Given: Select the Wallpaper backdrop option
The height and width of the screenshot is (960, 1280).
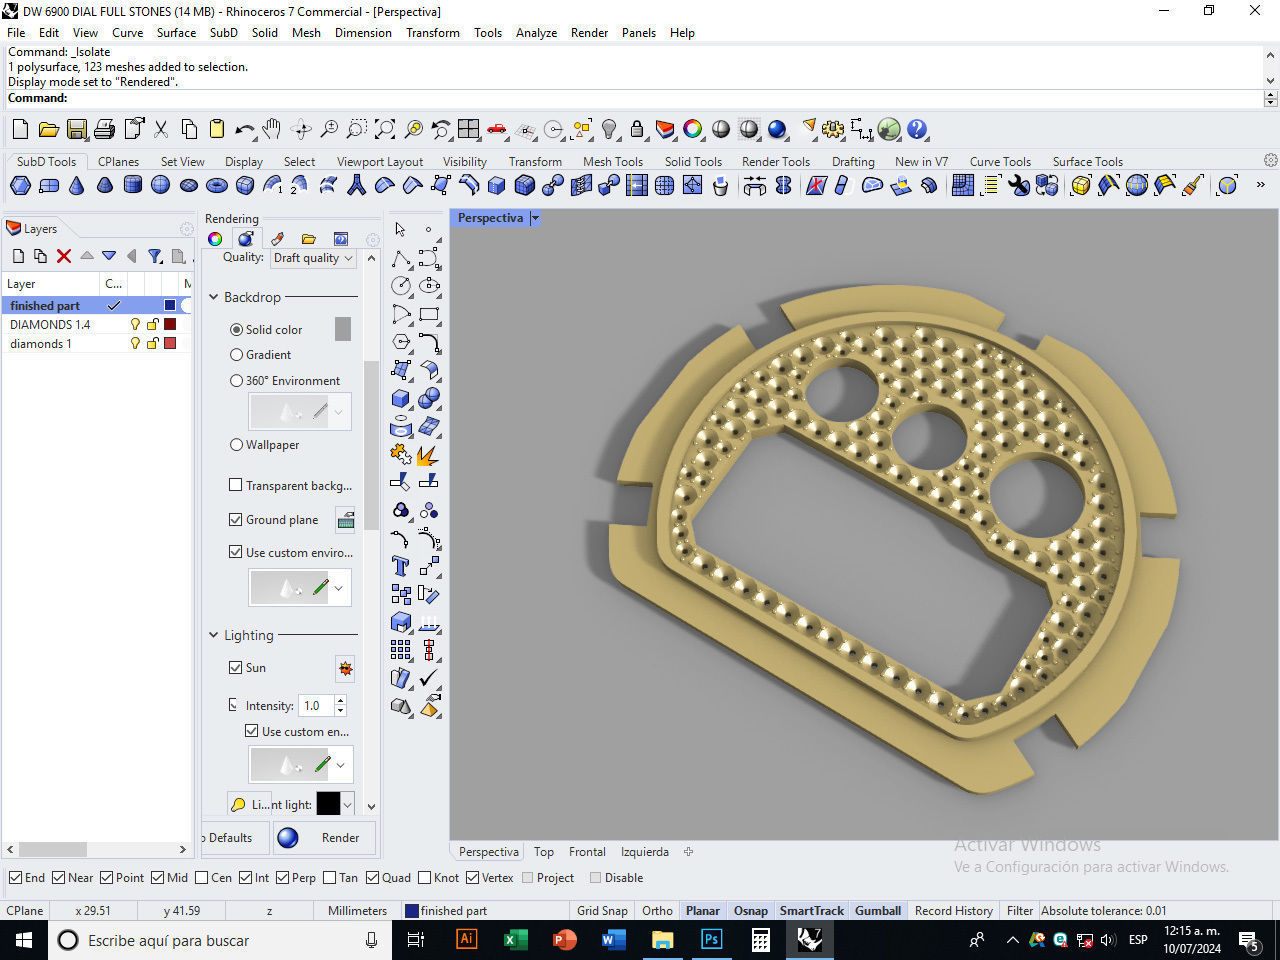Looking at the screenshot, I should click(x=236, y=444).
